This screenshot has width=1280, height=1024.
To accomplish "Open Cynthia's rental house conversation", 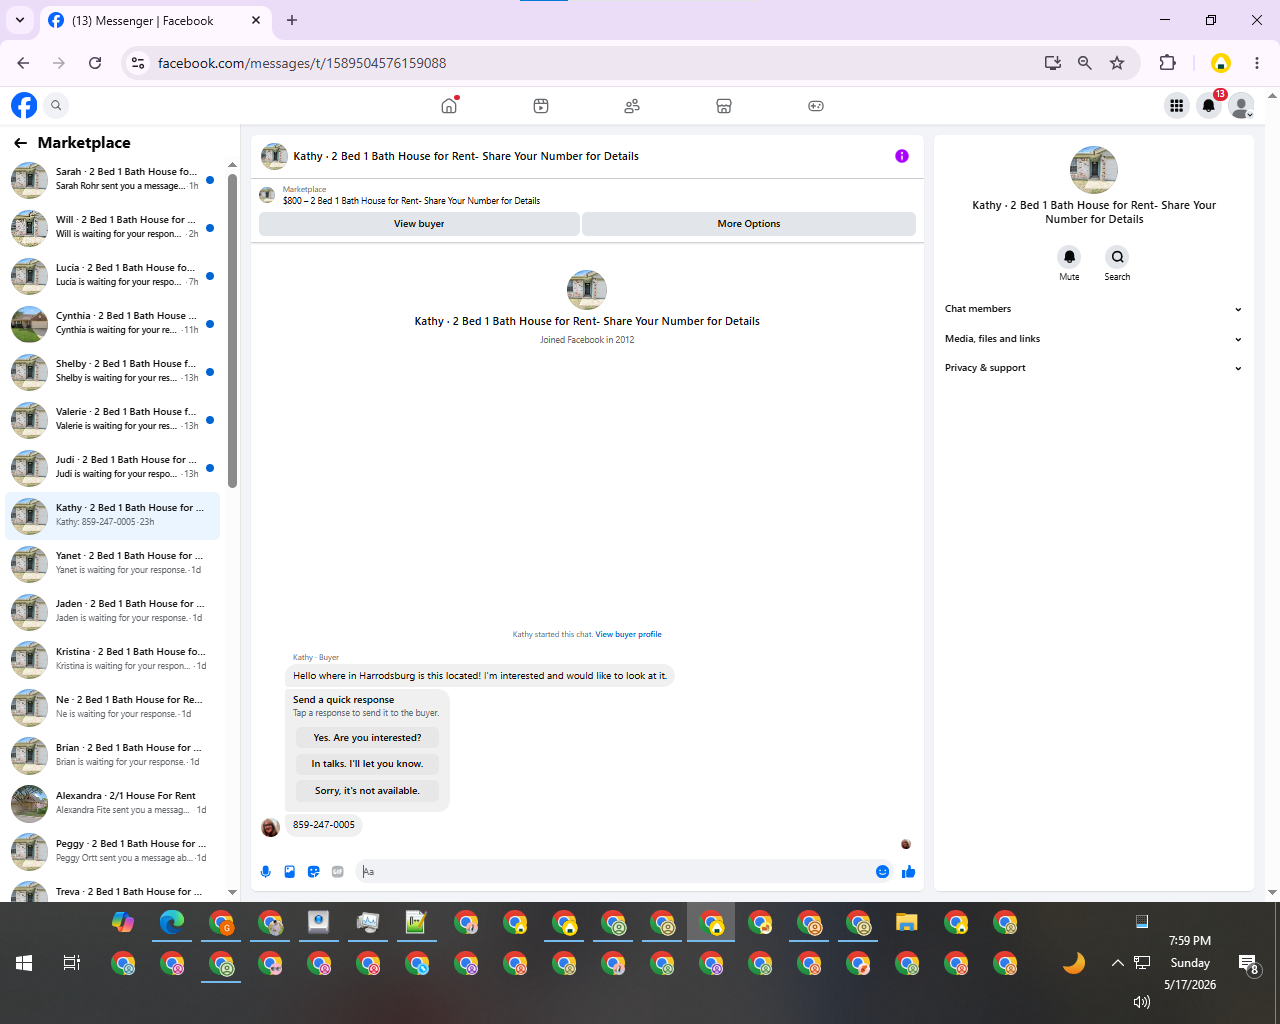I will (113, 323).
